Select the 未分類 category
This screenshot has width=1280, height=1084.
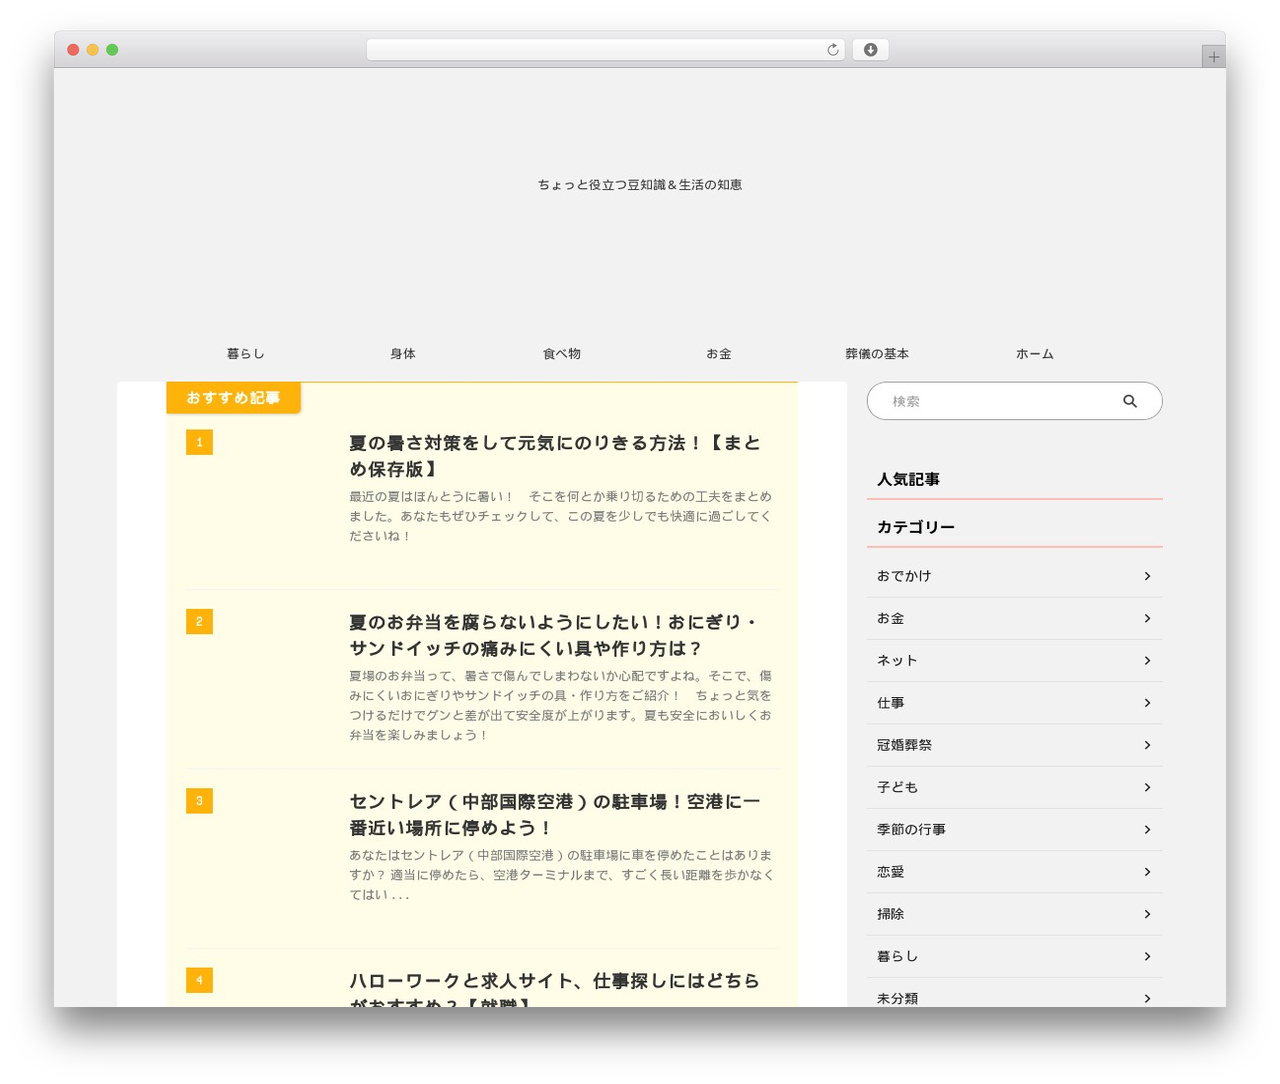pyautogui.click(x=1014, y=994)
